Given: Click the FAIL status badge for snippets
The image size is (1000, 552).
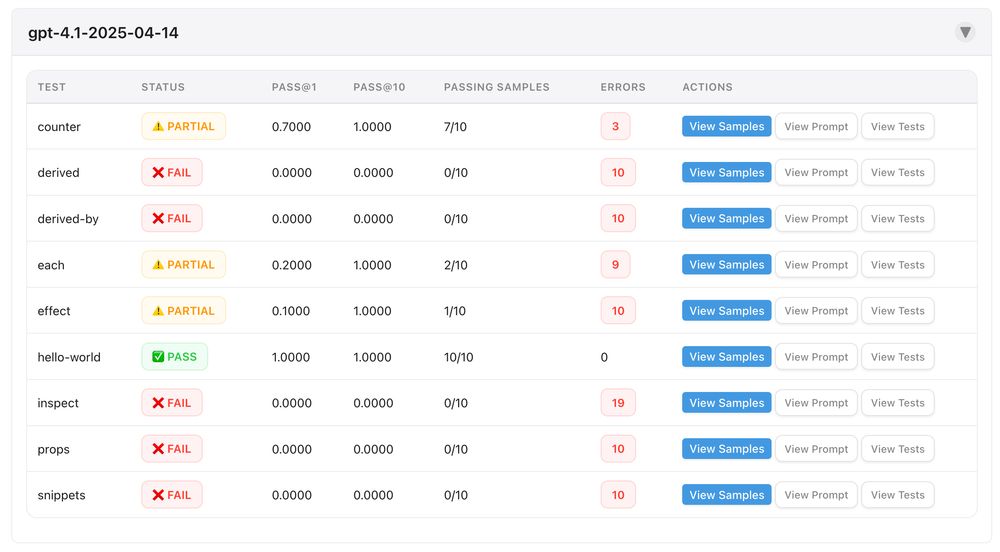Looking at the screenshot, I should point(172,495).
